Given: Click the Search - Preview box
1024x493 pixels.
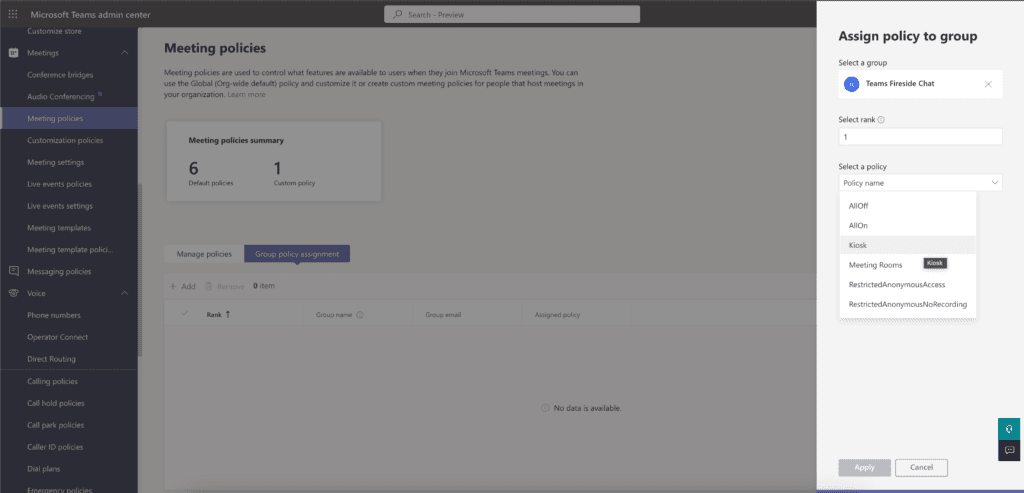Looking at the screenshot, I should [x=512, y=14].
